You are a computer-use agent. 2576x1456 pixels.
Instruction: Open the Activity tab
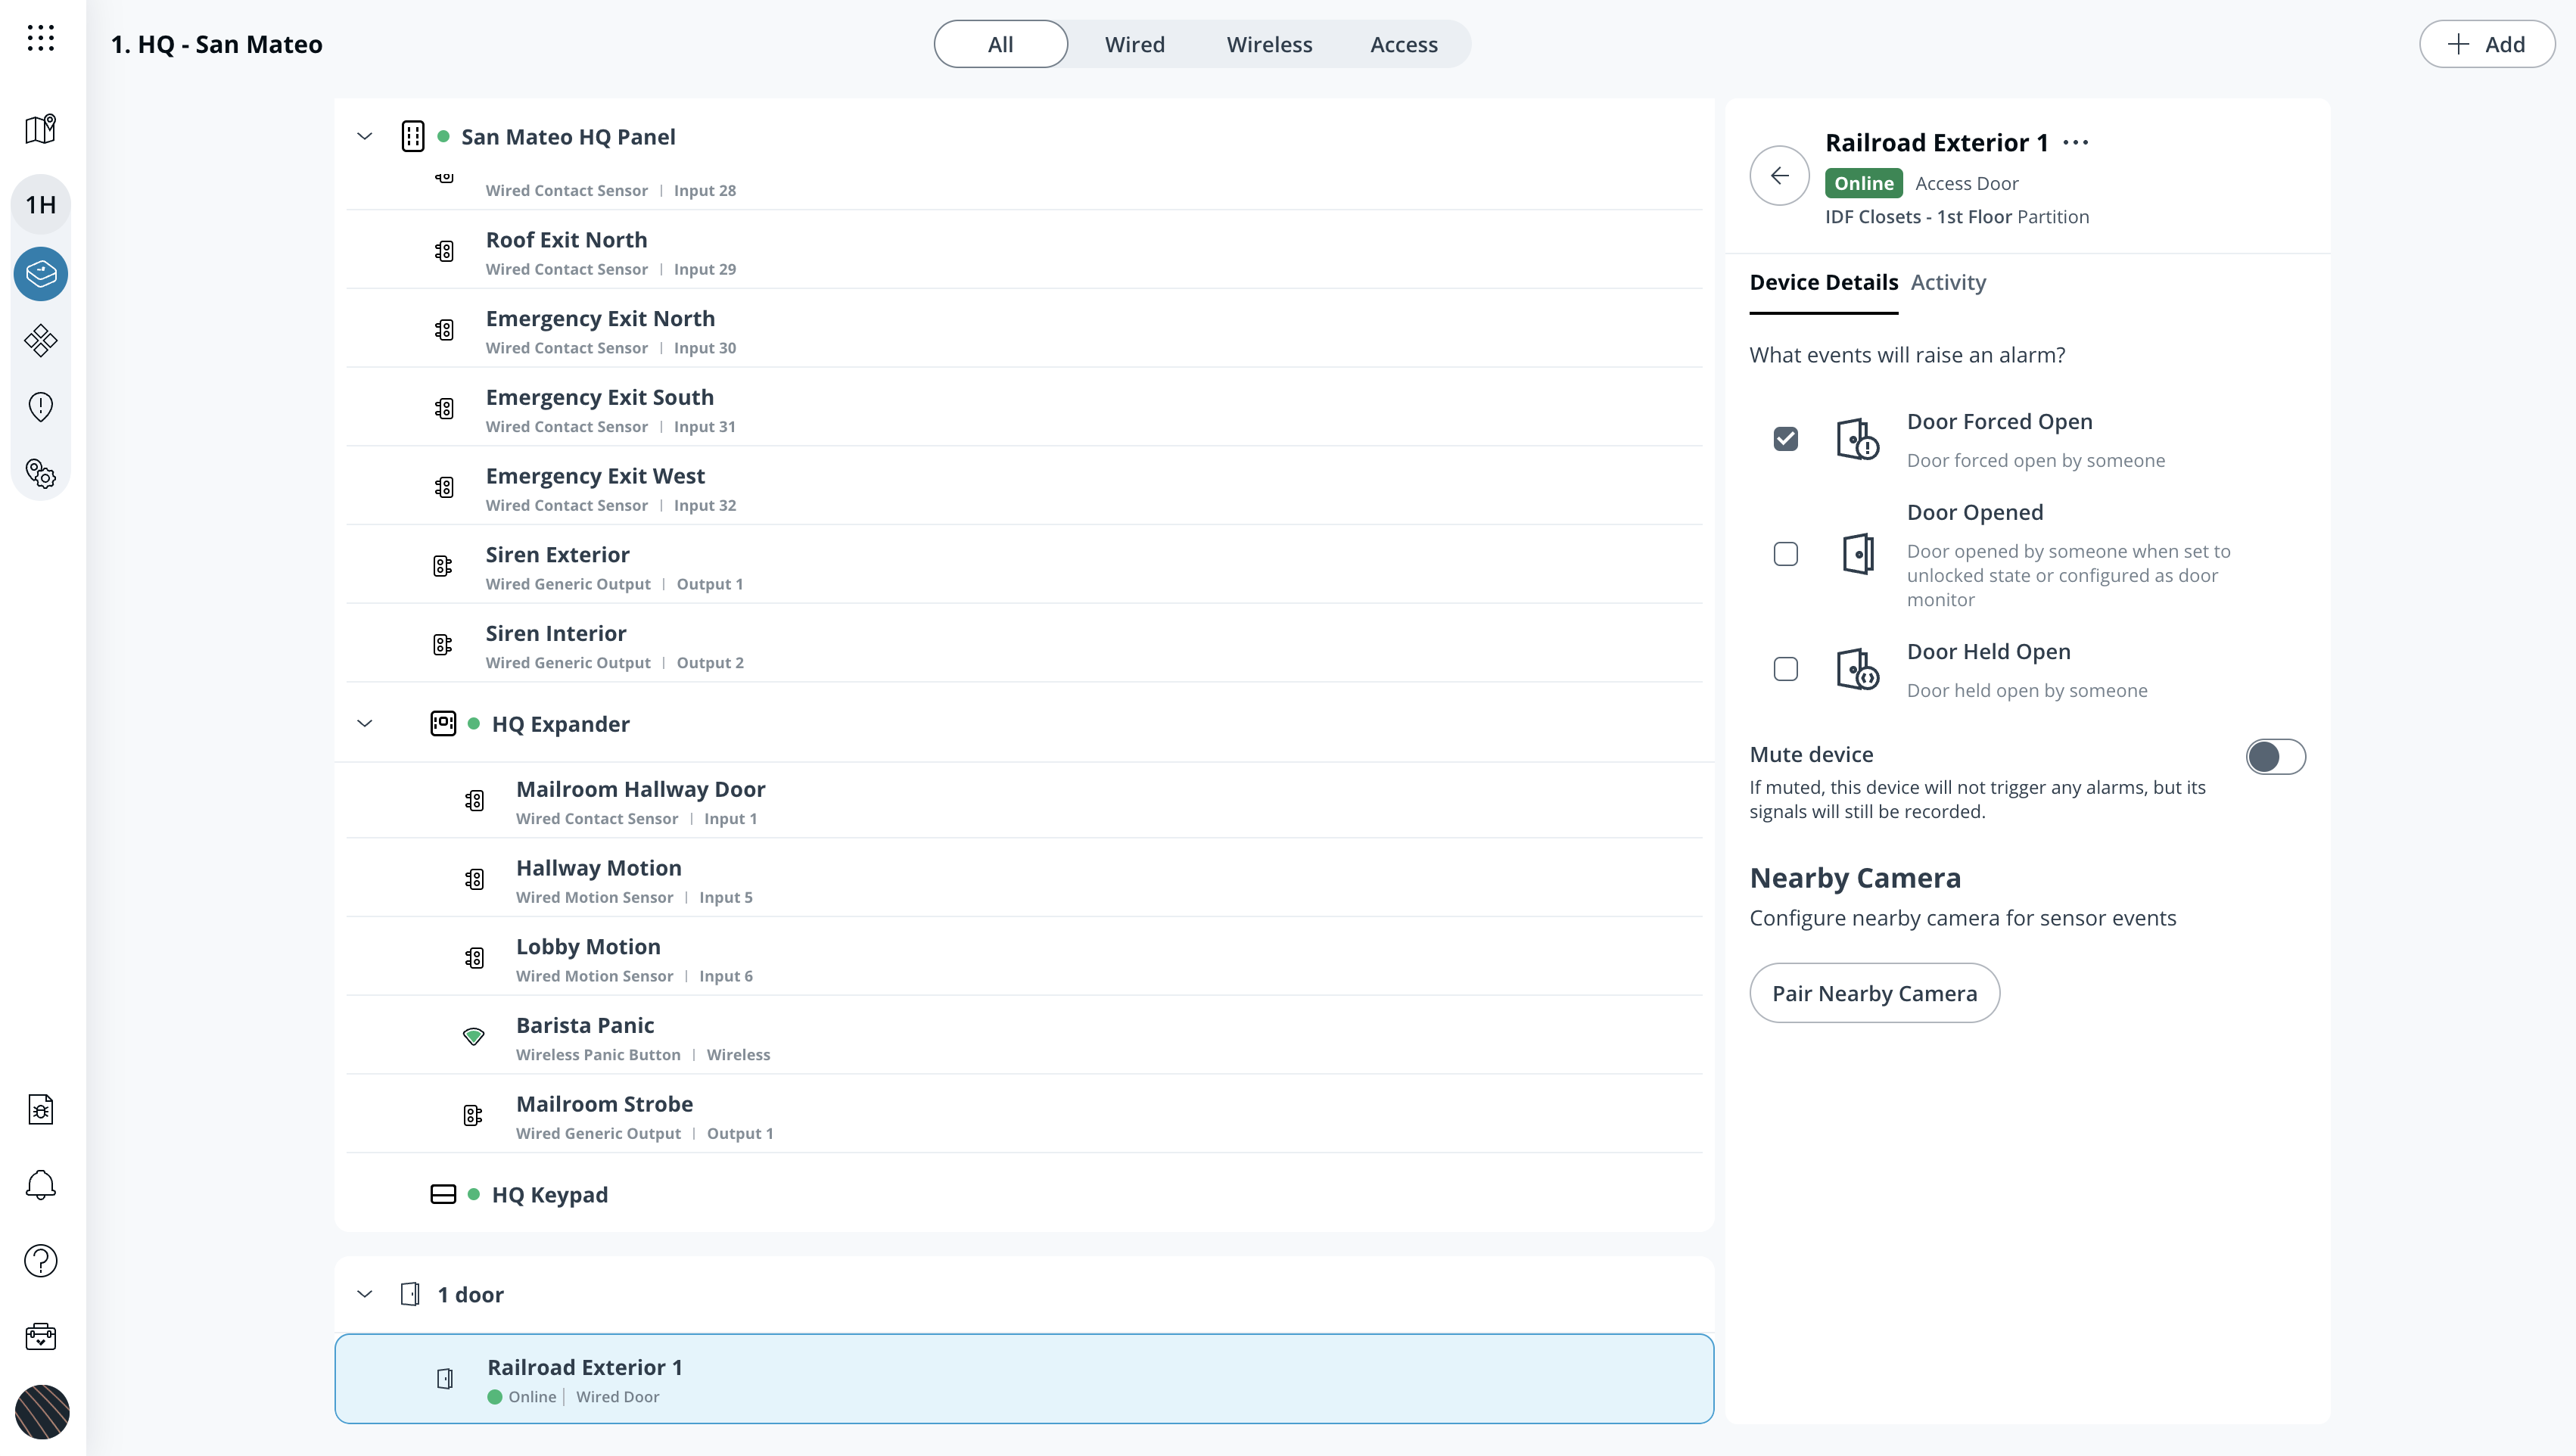[x=1947, y=282]
